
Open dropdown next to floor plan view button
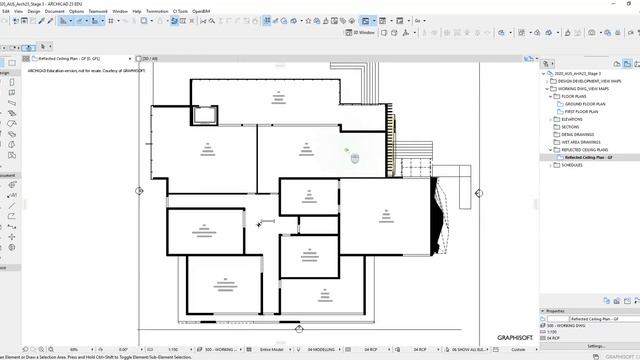[373, 21]
